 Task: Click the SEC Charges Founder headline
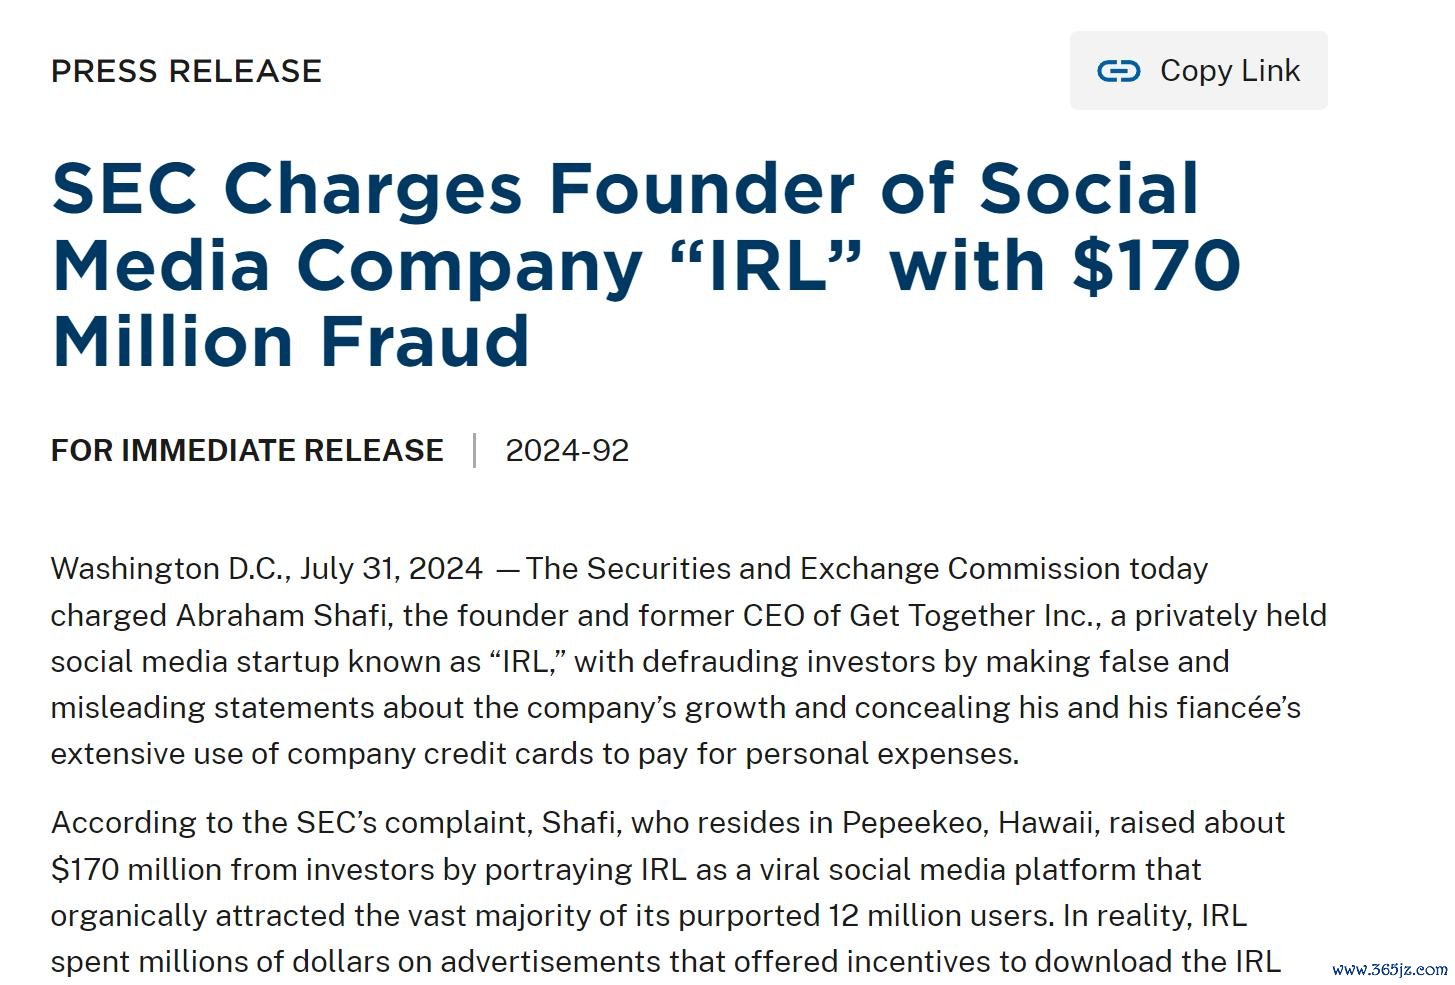click(624, 189)
